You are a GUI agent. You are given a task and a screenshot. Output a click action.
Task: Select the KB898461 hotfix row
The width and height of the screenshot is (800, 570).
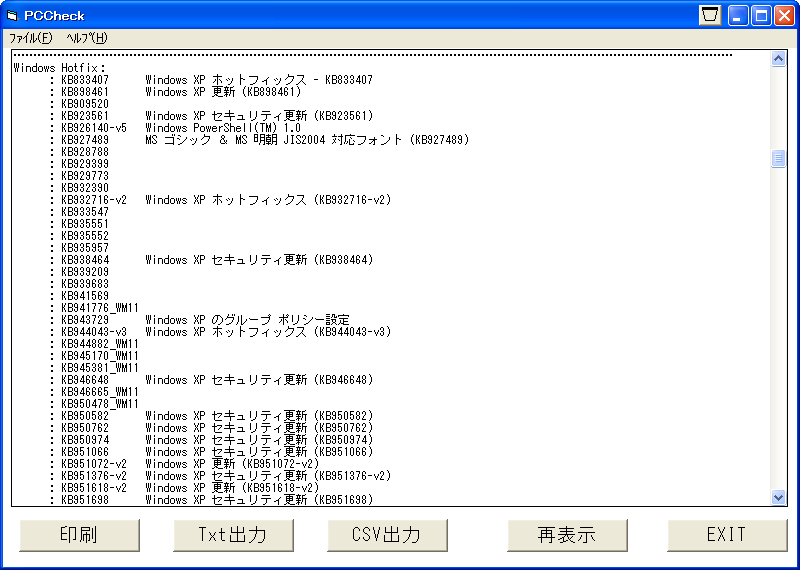tap(176, 92)
